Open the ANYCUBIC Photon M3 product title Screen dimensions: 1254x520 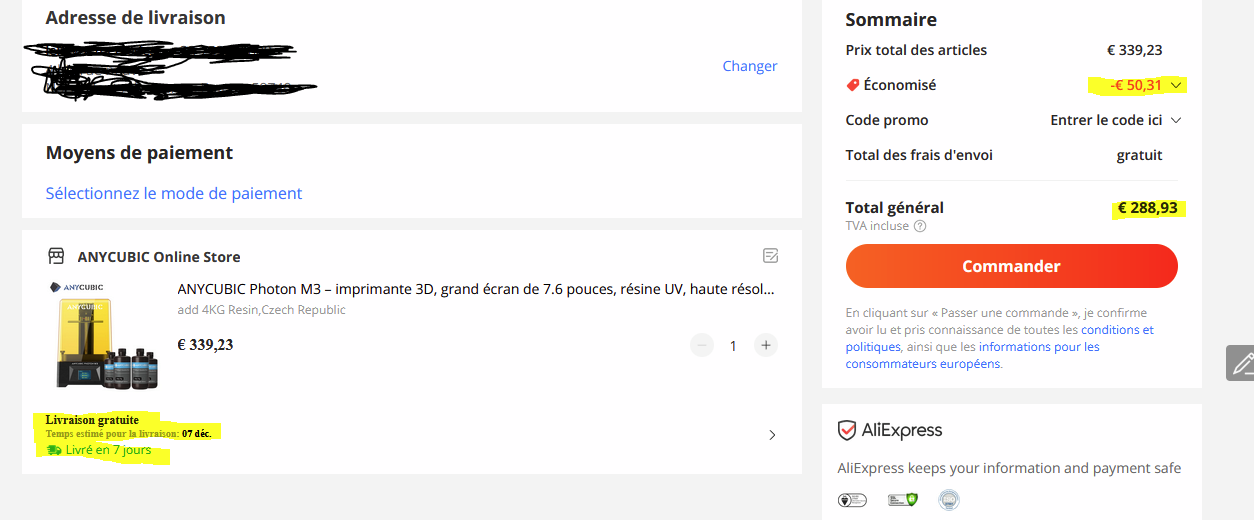coord(476,289)
